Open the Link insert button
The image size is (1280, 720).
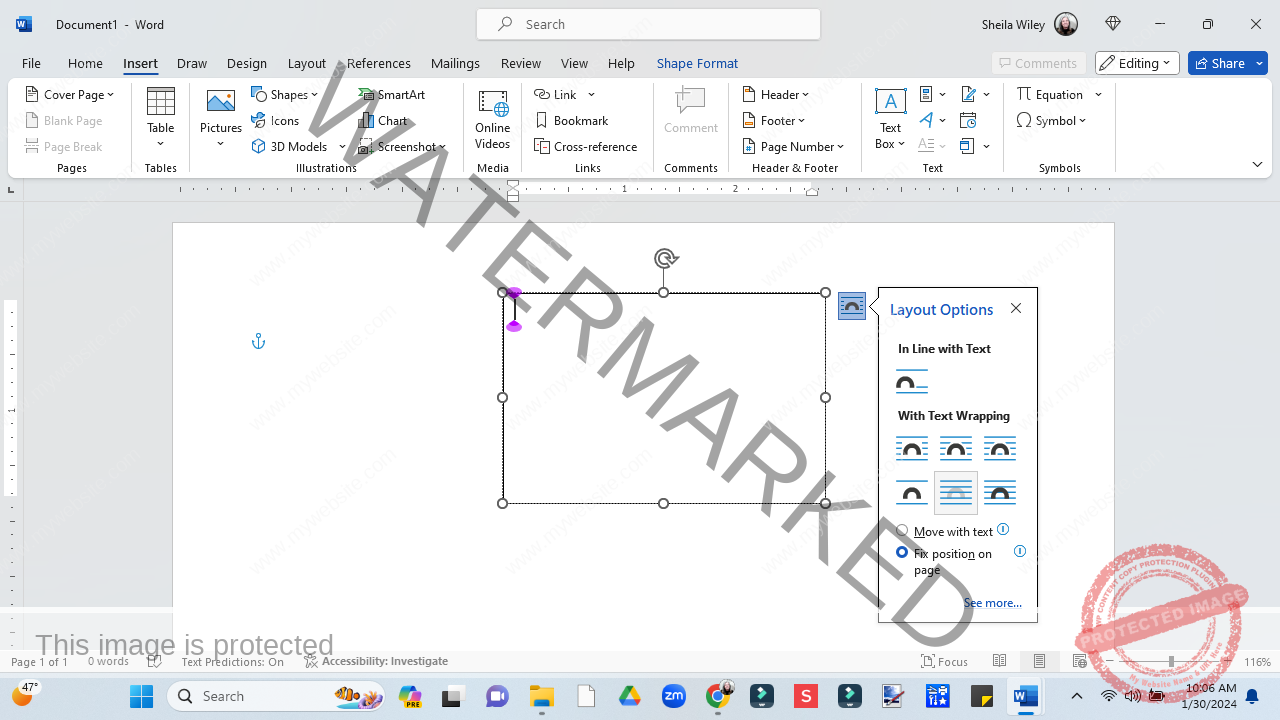tap(556, 94)
